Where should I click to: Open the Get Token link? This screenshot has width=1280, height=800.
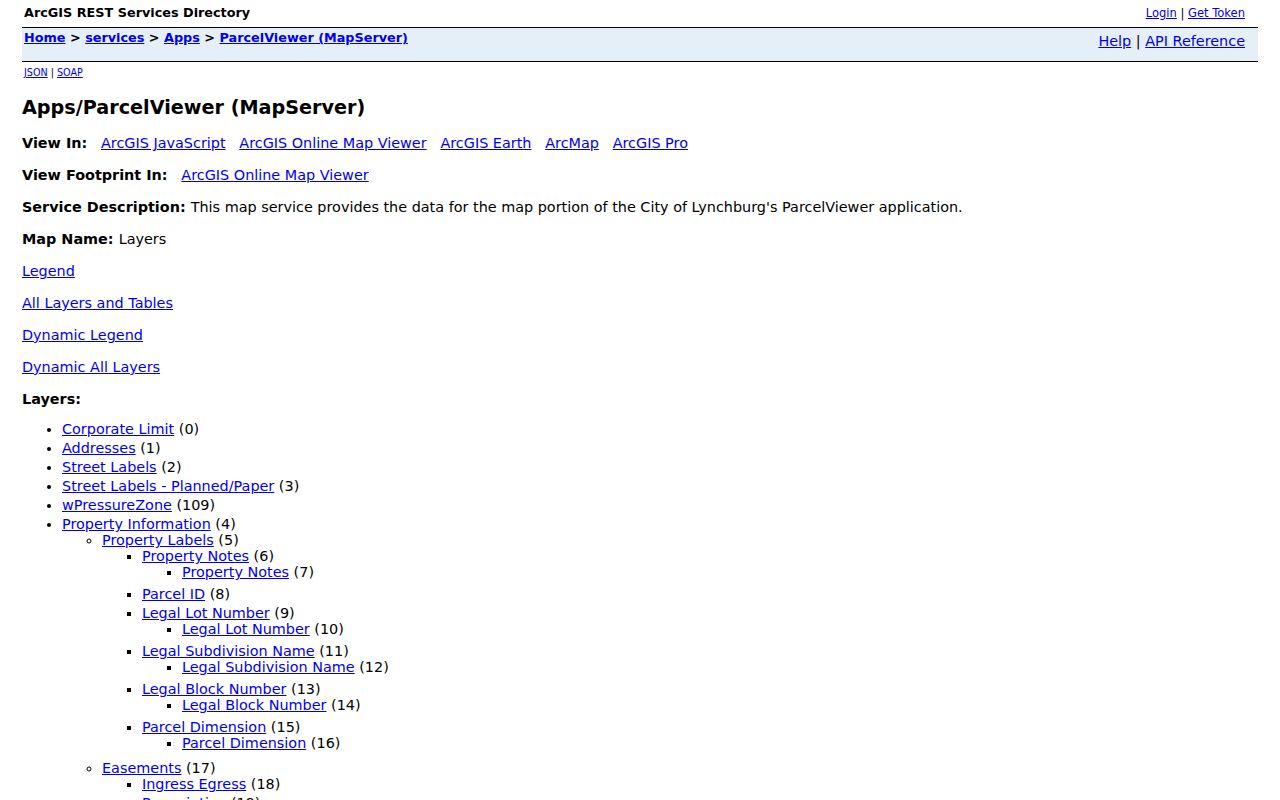pos(1216,13)
